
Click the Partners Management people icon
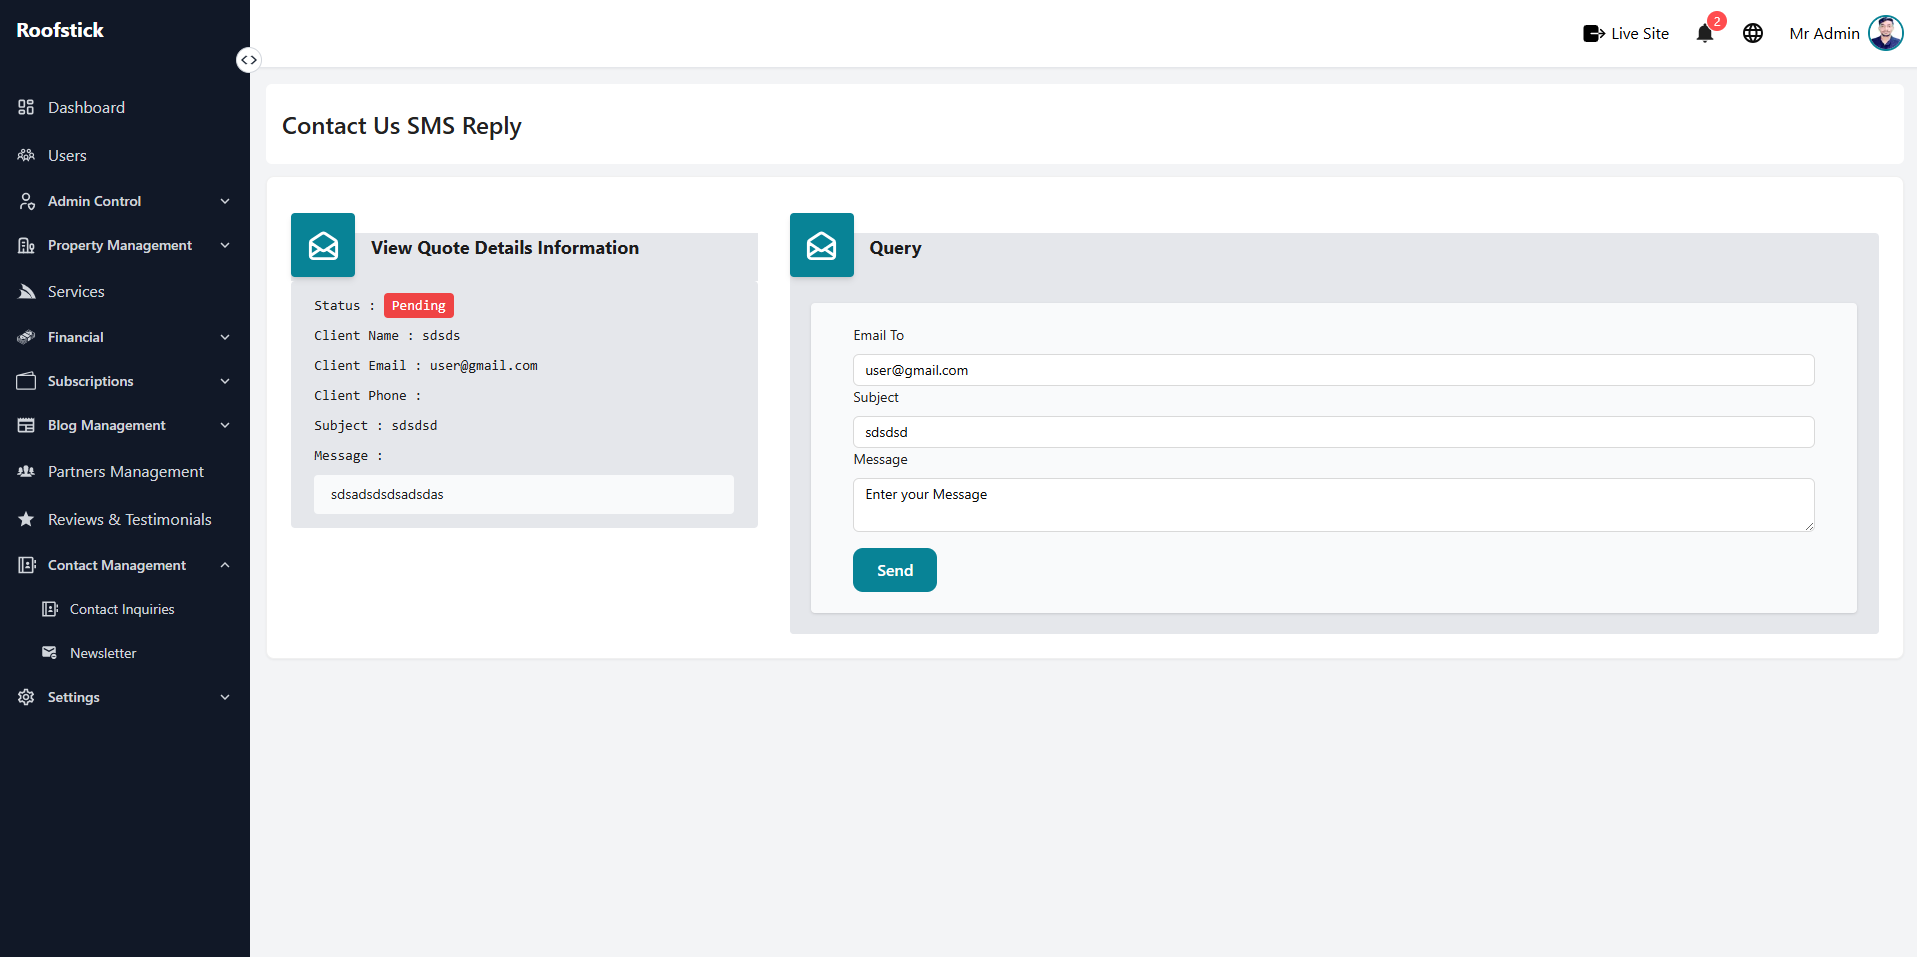coord(26,471)
